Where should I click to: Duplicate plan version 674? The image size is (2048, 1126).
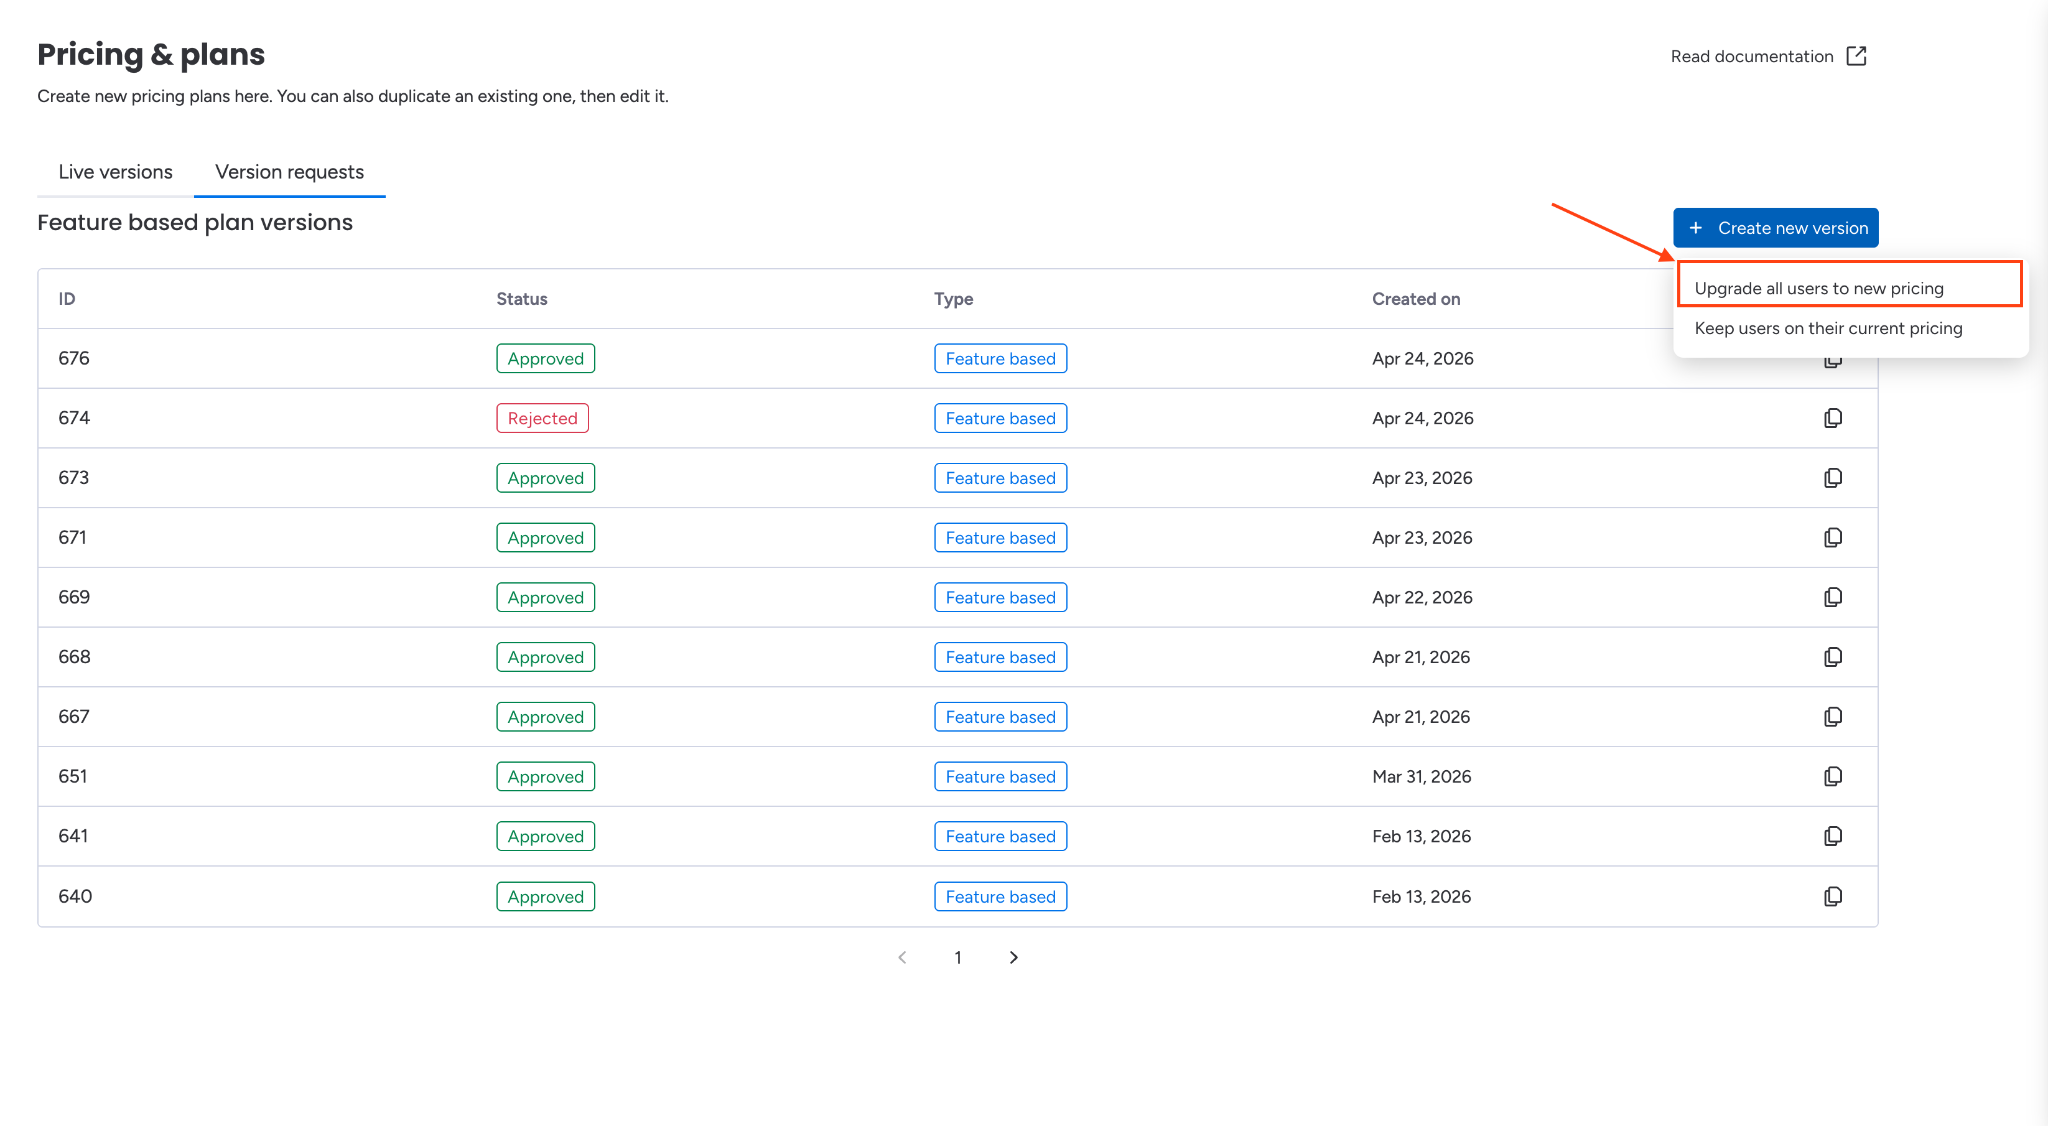pyautogui.click(x=1832, y=418)
